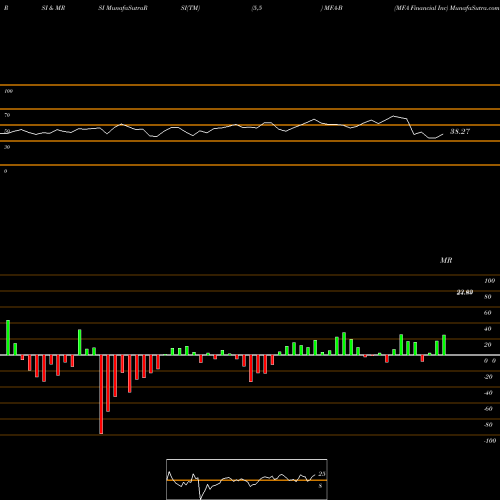Click the tallest red histogram bar
The width and height of the screenshot is (500, 500).
[101, 394]
